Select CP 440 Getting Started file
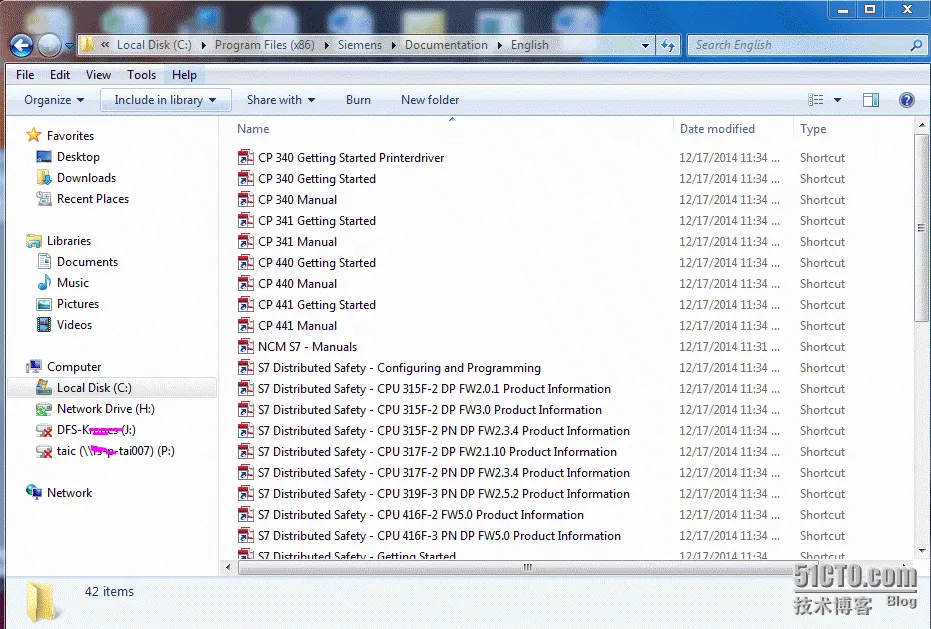 click(316, 263)
